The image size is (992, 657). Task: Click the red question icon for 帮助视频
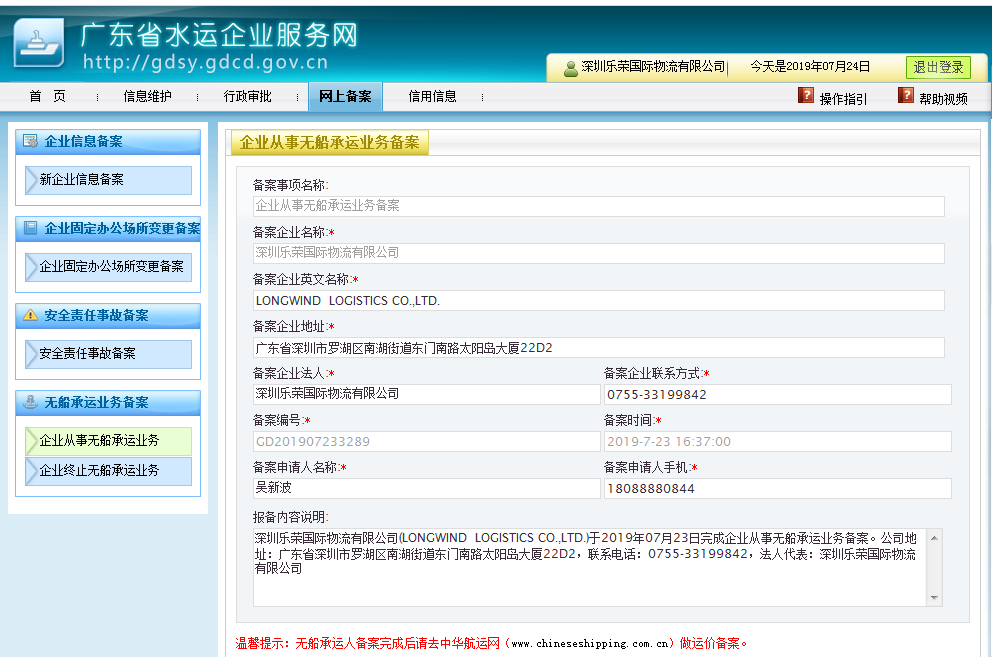906,95
